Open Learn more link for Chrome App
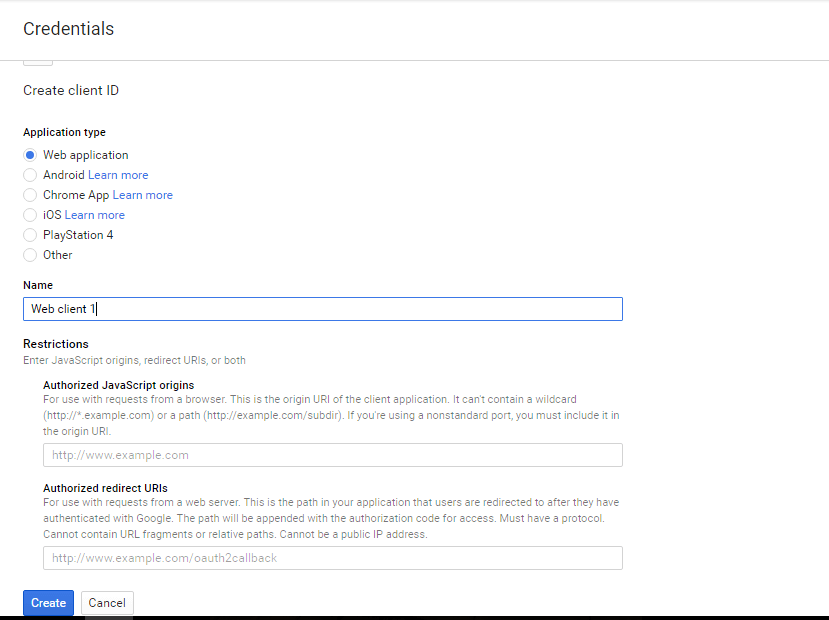 click(143, 195)
